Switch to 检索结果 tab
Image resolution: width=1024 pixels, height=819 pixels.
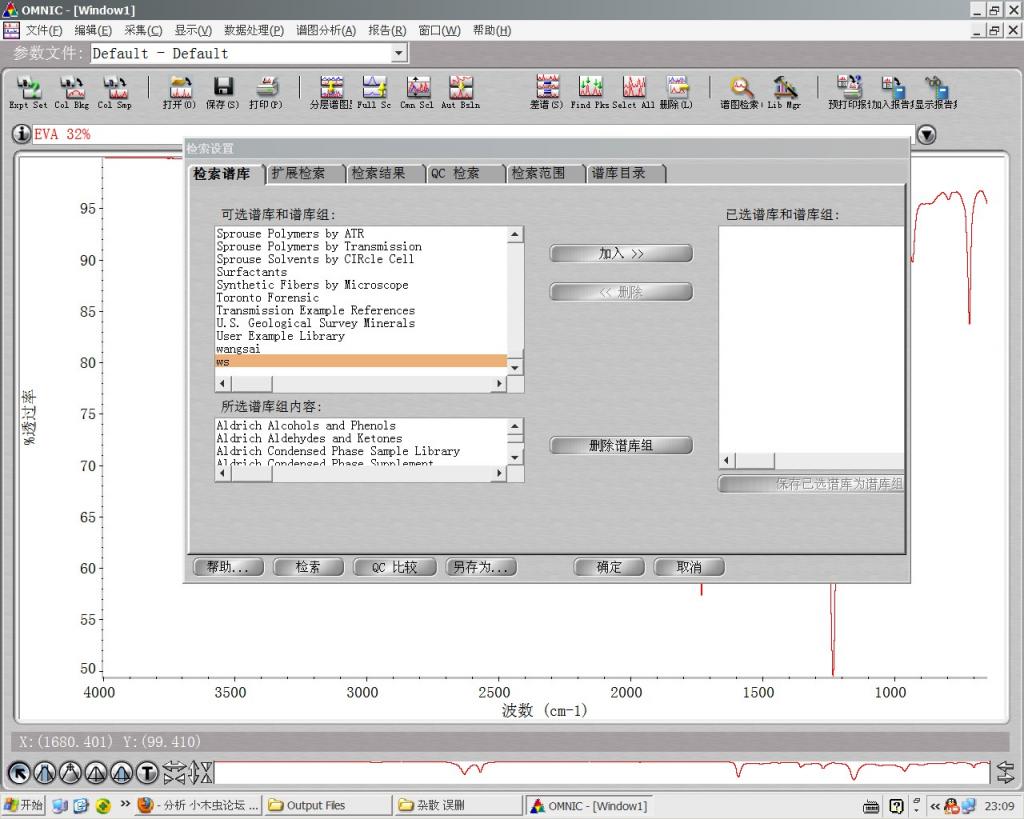click(385, 173)
